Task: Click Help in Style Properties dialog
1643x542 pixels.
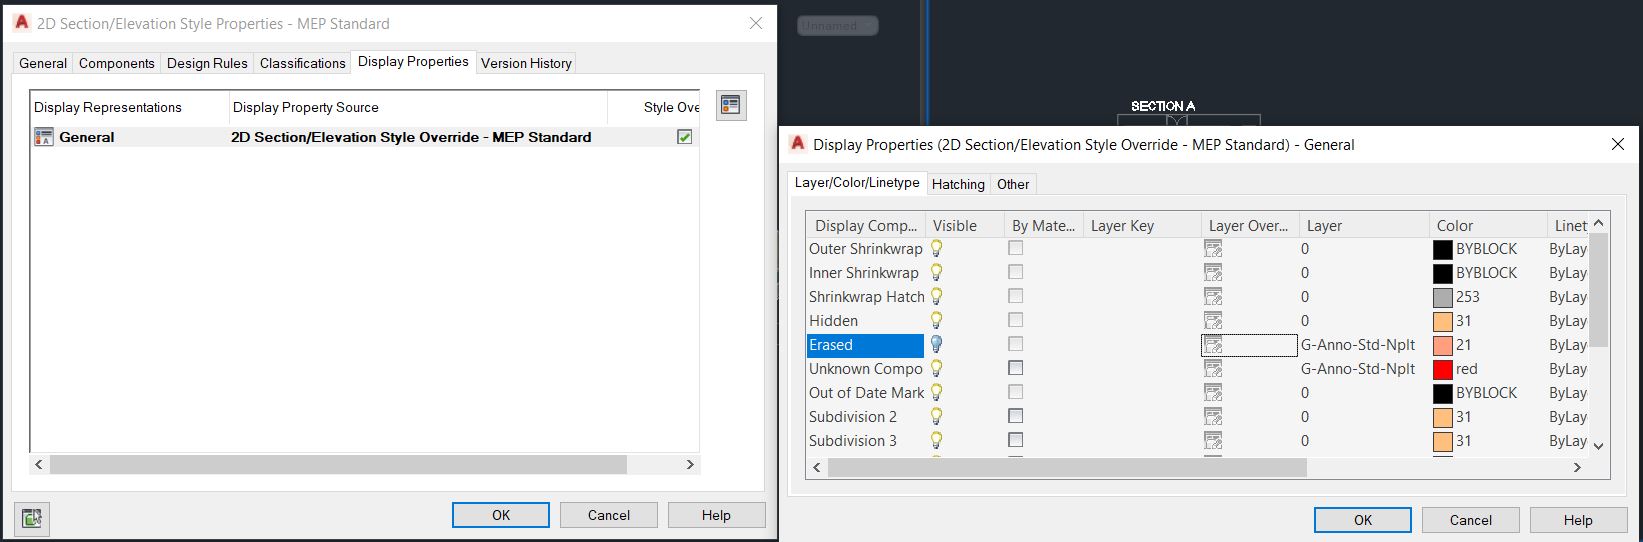Action: click(x=716, y=515)
